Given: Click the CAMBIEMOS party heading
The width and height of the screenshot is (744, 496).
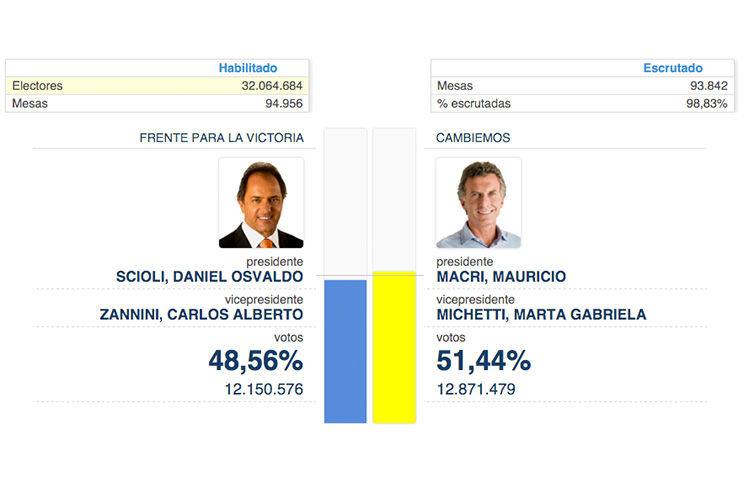Looking at the screenshot, I should (x=473, y=138).
